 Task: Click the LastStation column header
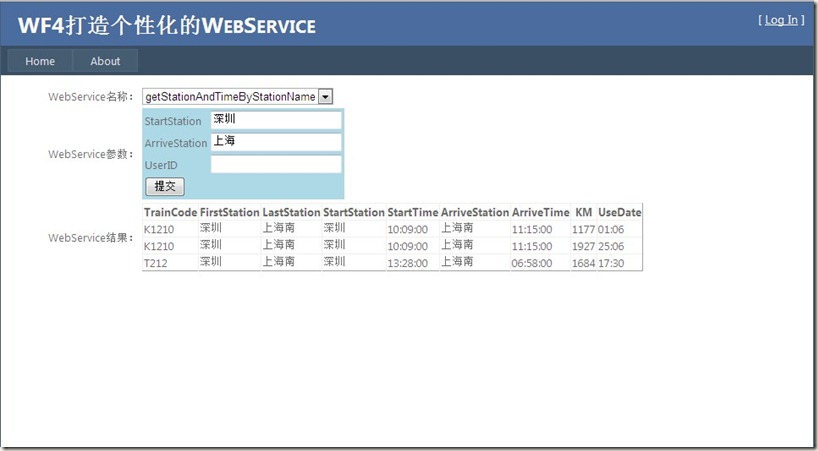coord(291,212)
